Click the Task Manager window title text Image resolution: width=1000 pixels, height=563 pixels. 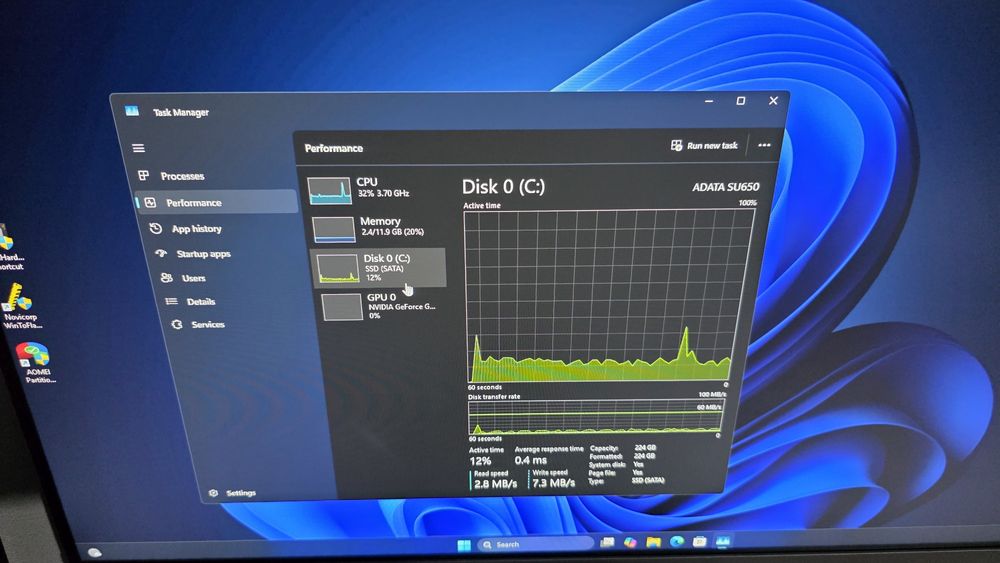[180, 112]
